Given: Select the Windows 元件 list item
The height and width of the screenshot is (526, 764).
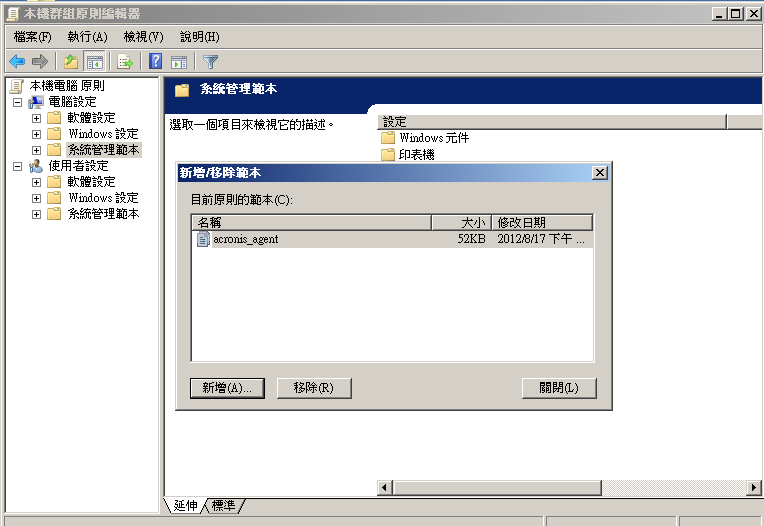Looking at the screenshot, I should [434, 138].
